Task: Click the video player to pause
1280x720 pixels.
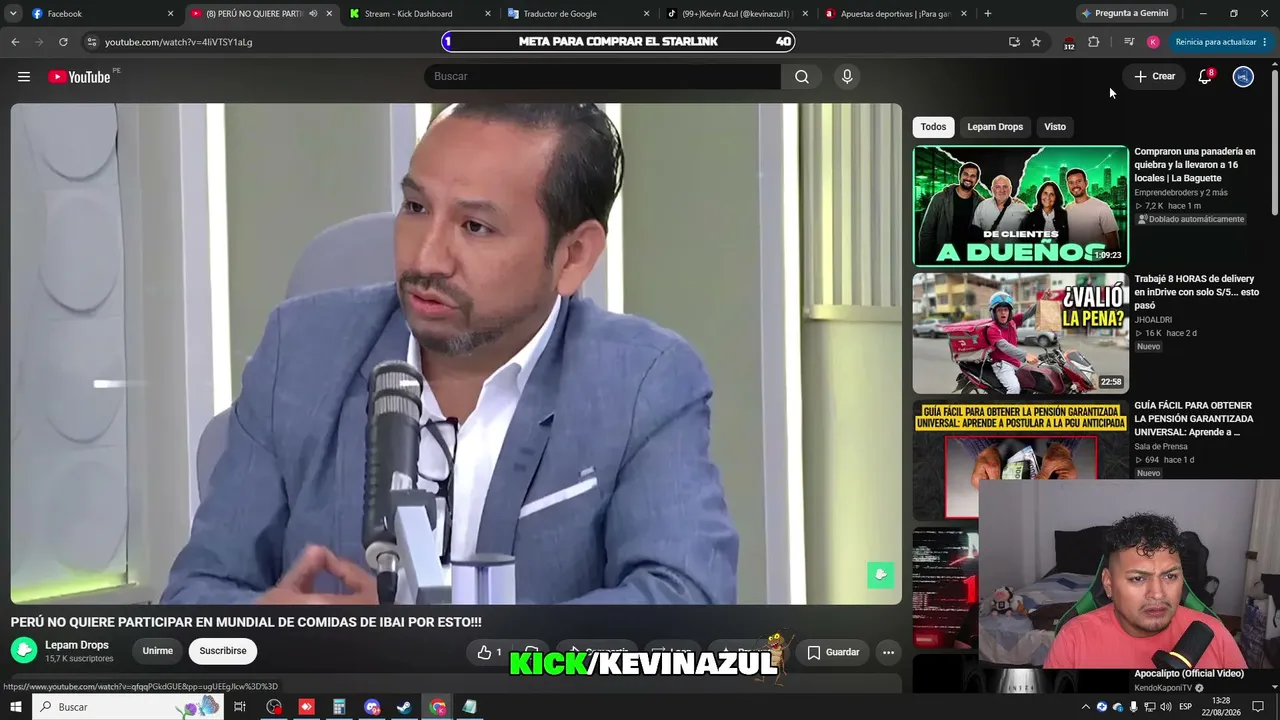Action: 456,354
